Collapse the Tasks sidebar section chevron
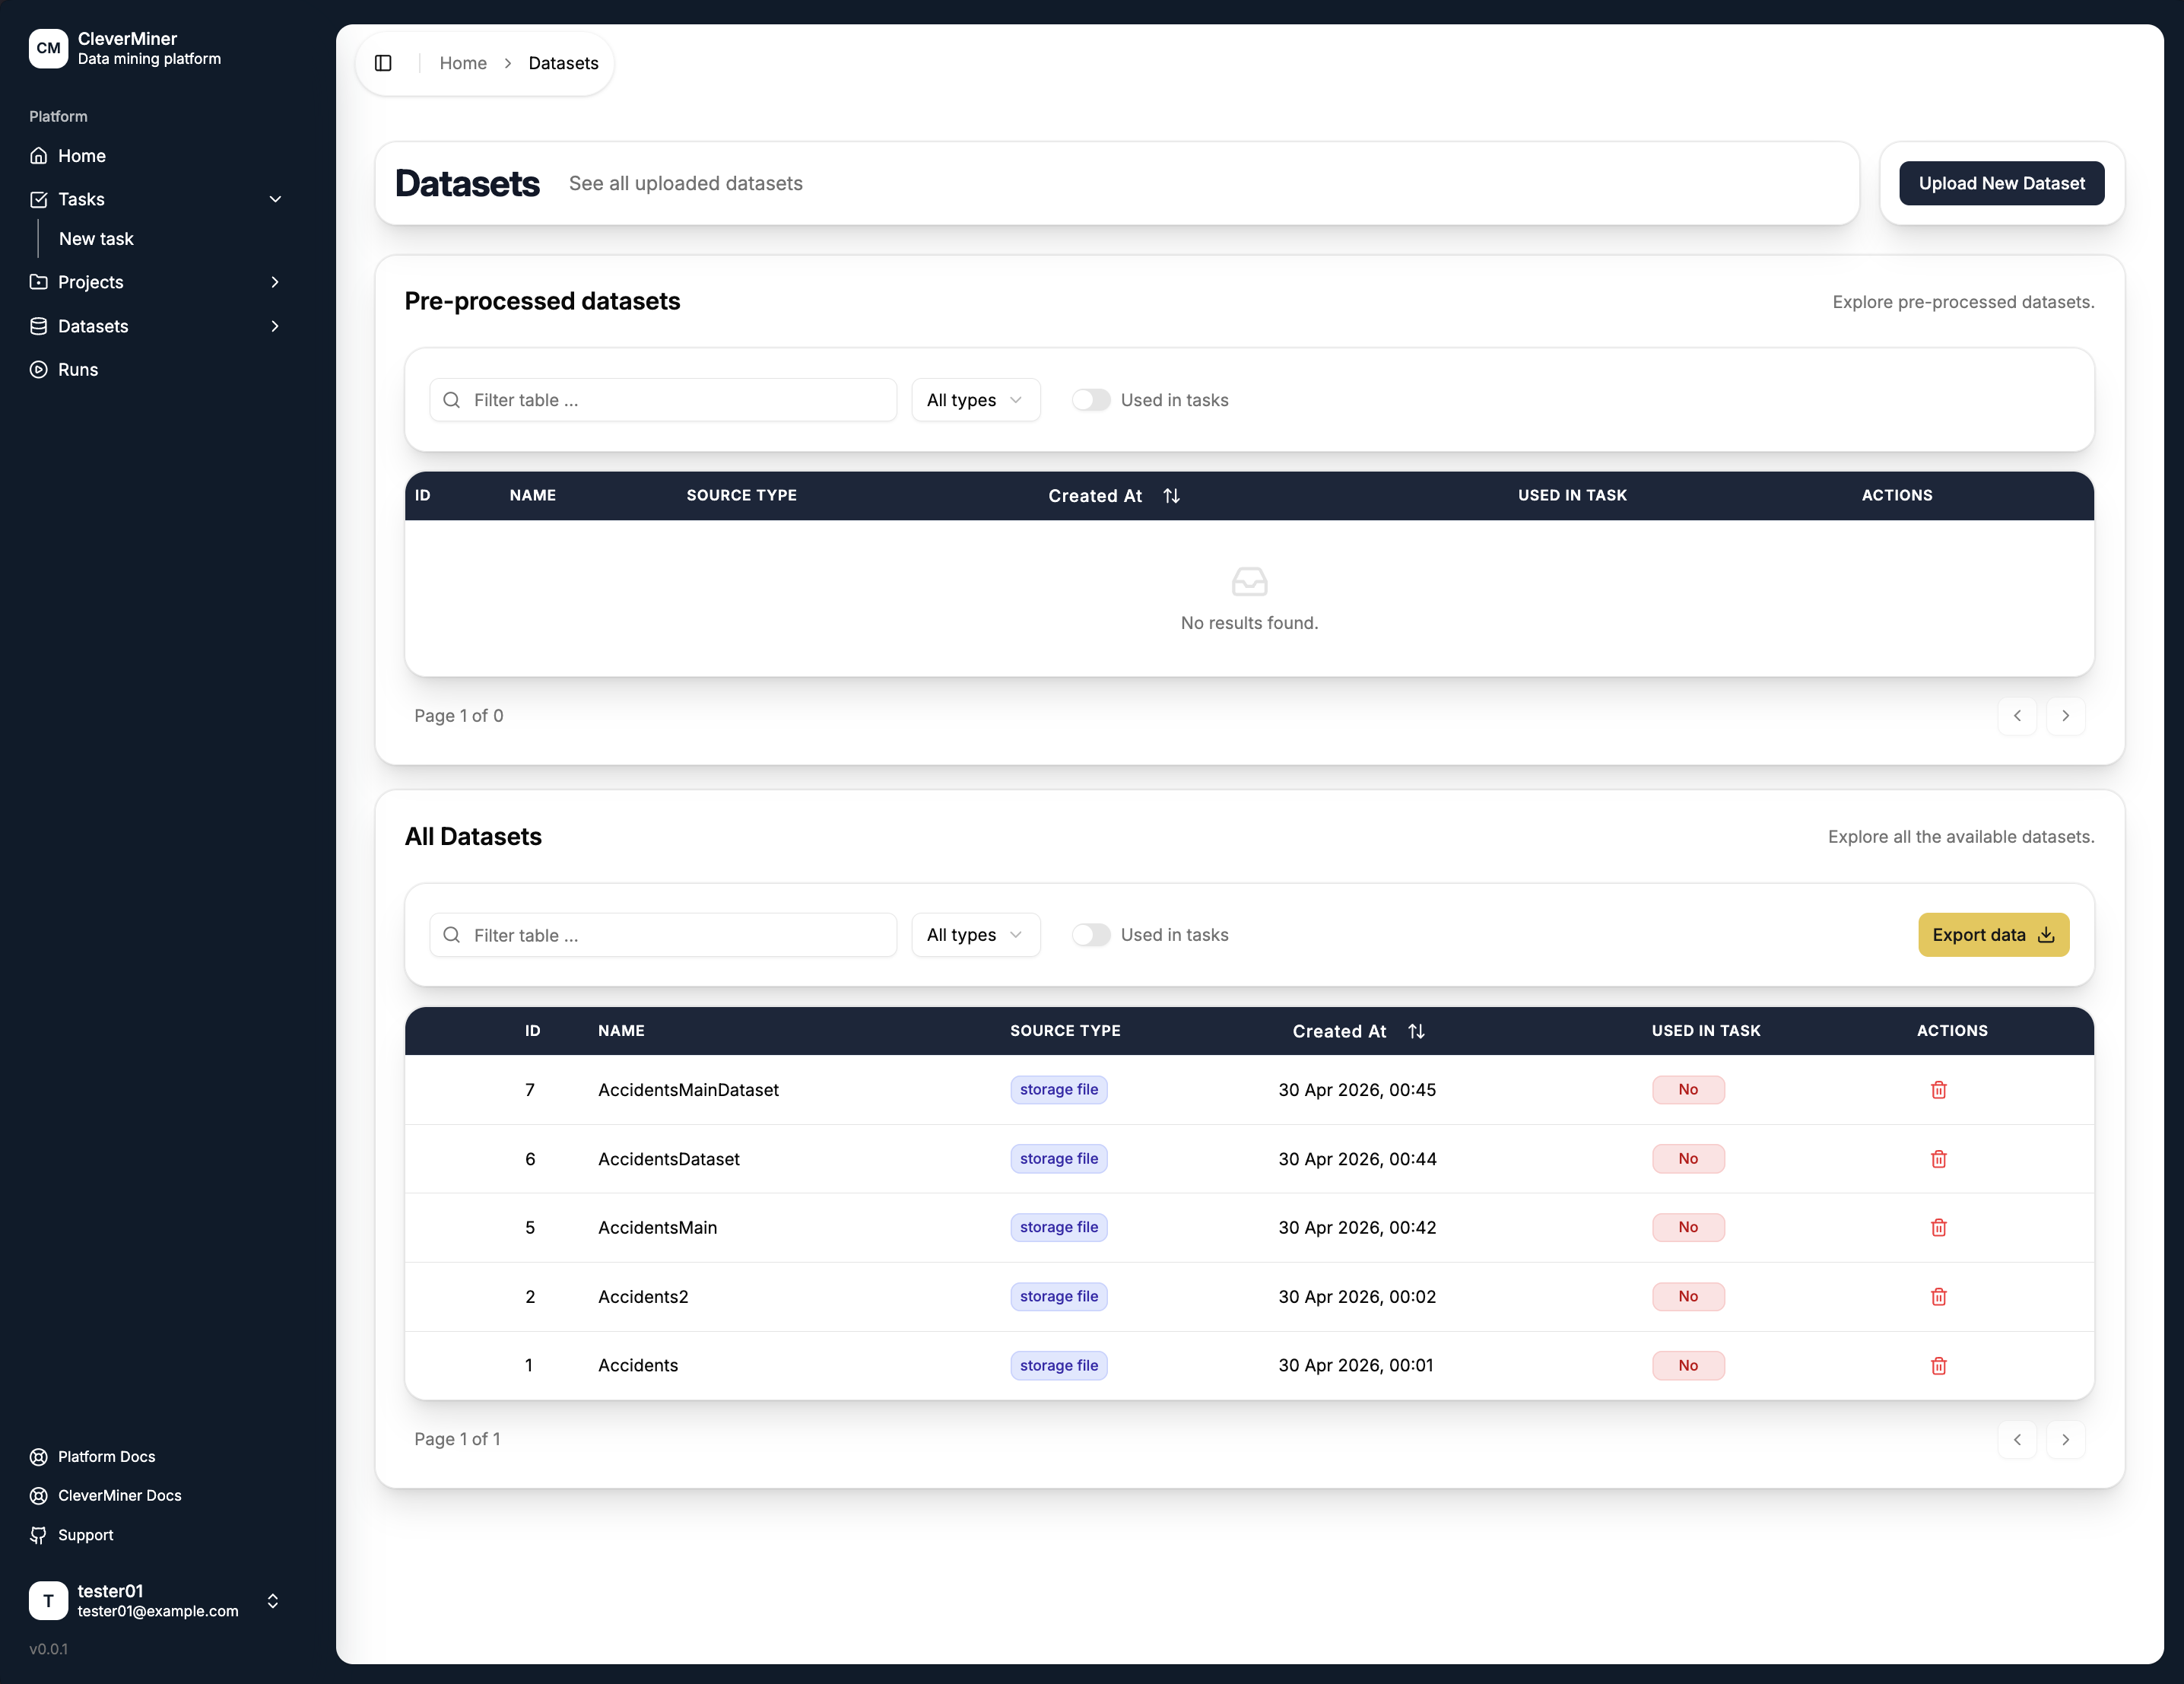Image resolution: width=2184 pixels, height=1684 pixels. [x=275, y=199]
